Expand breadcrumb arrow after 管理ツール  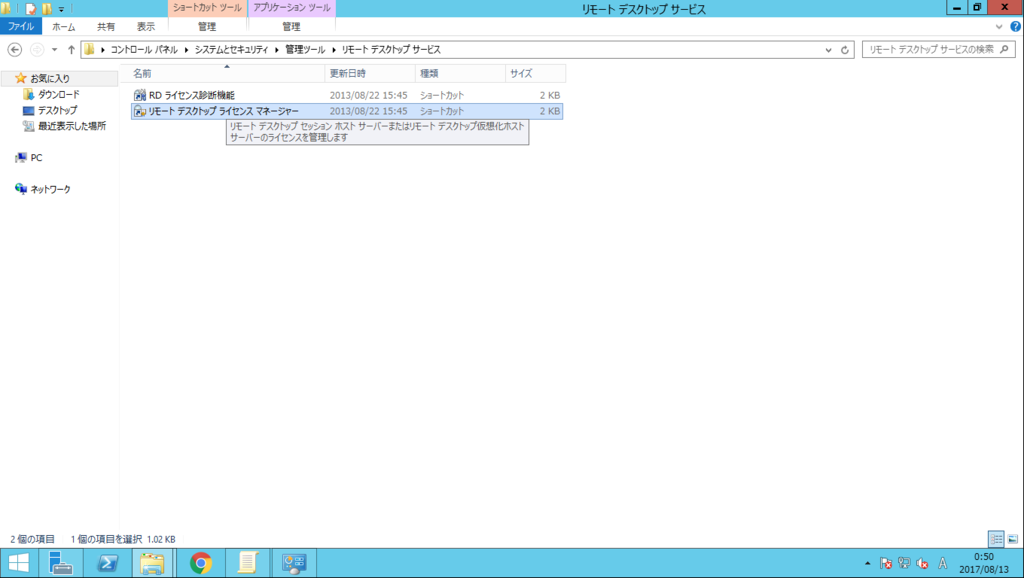tap(334, 50)
